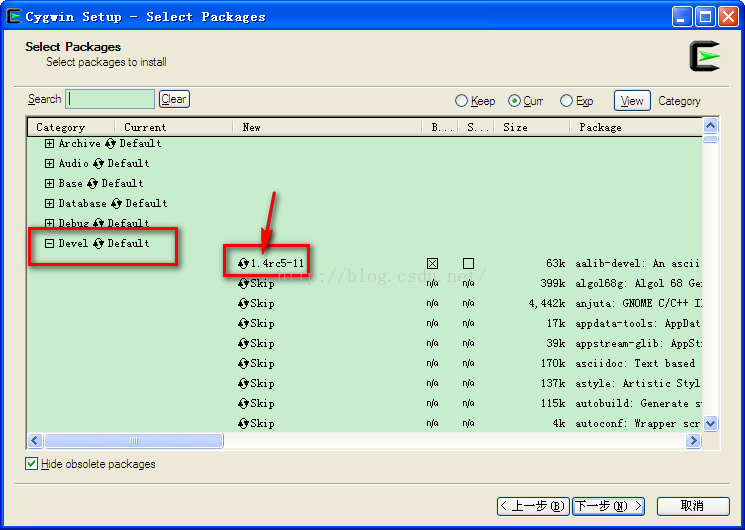Click the Skip cycle icon for anjuta

(243, 303)
